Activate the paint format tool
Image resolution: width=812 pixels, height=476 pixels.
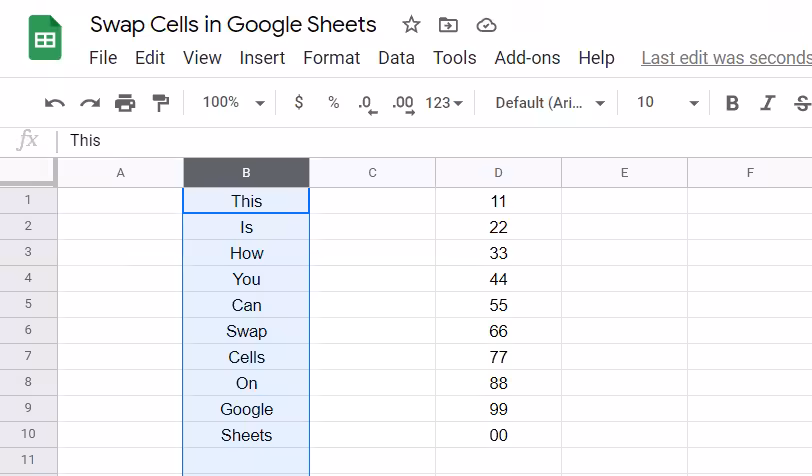tap(160, 103)
